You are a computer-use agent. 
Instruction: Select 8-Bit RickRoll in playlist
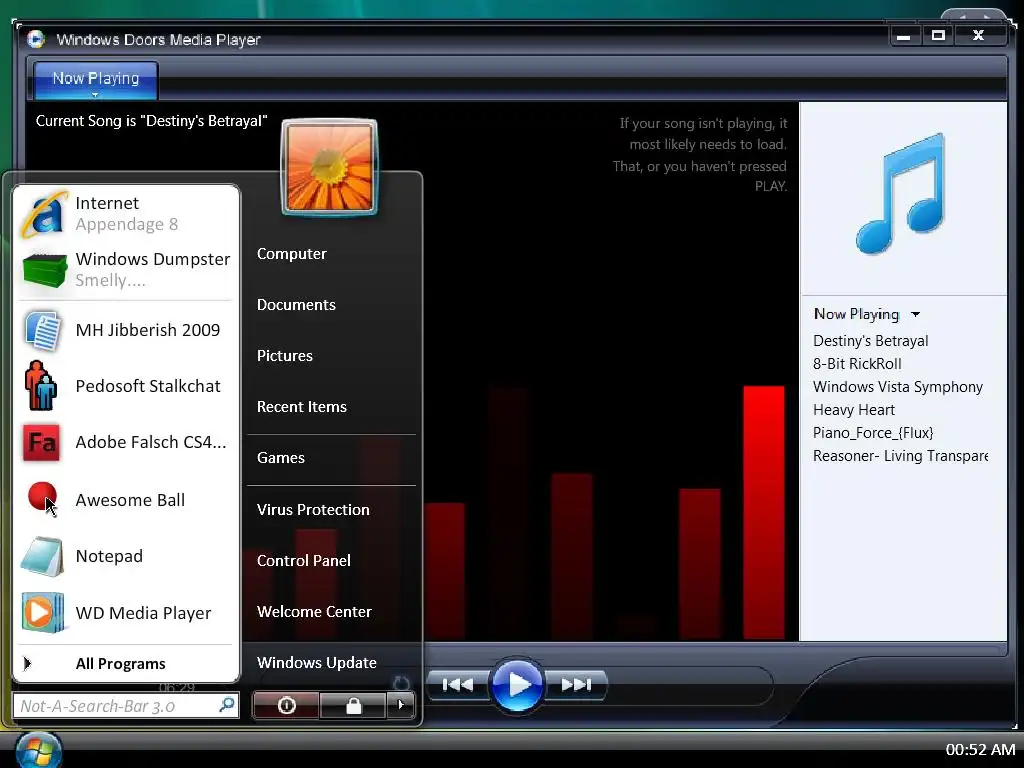857,364
